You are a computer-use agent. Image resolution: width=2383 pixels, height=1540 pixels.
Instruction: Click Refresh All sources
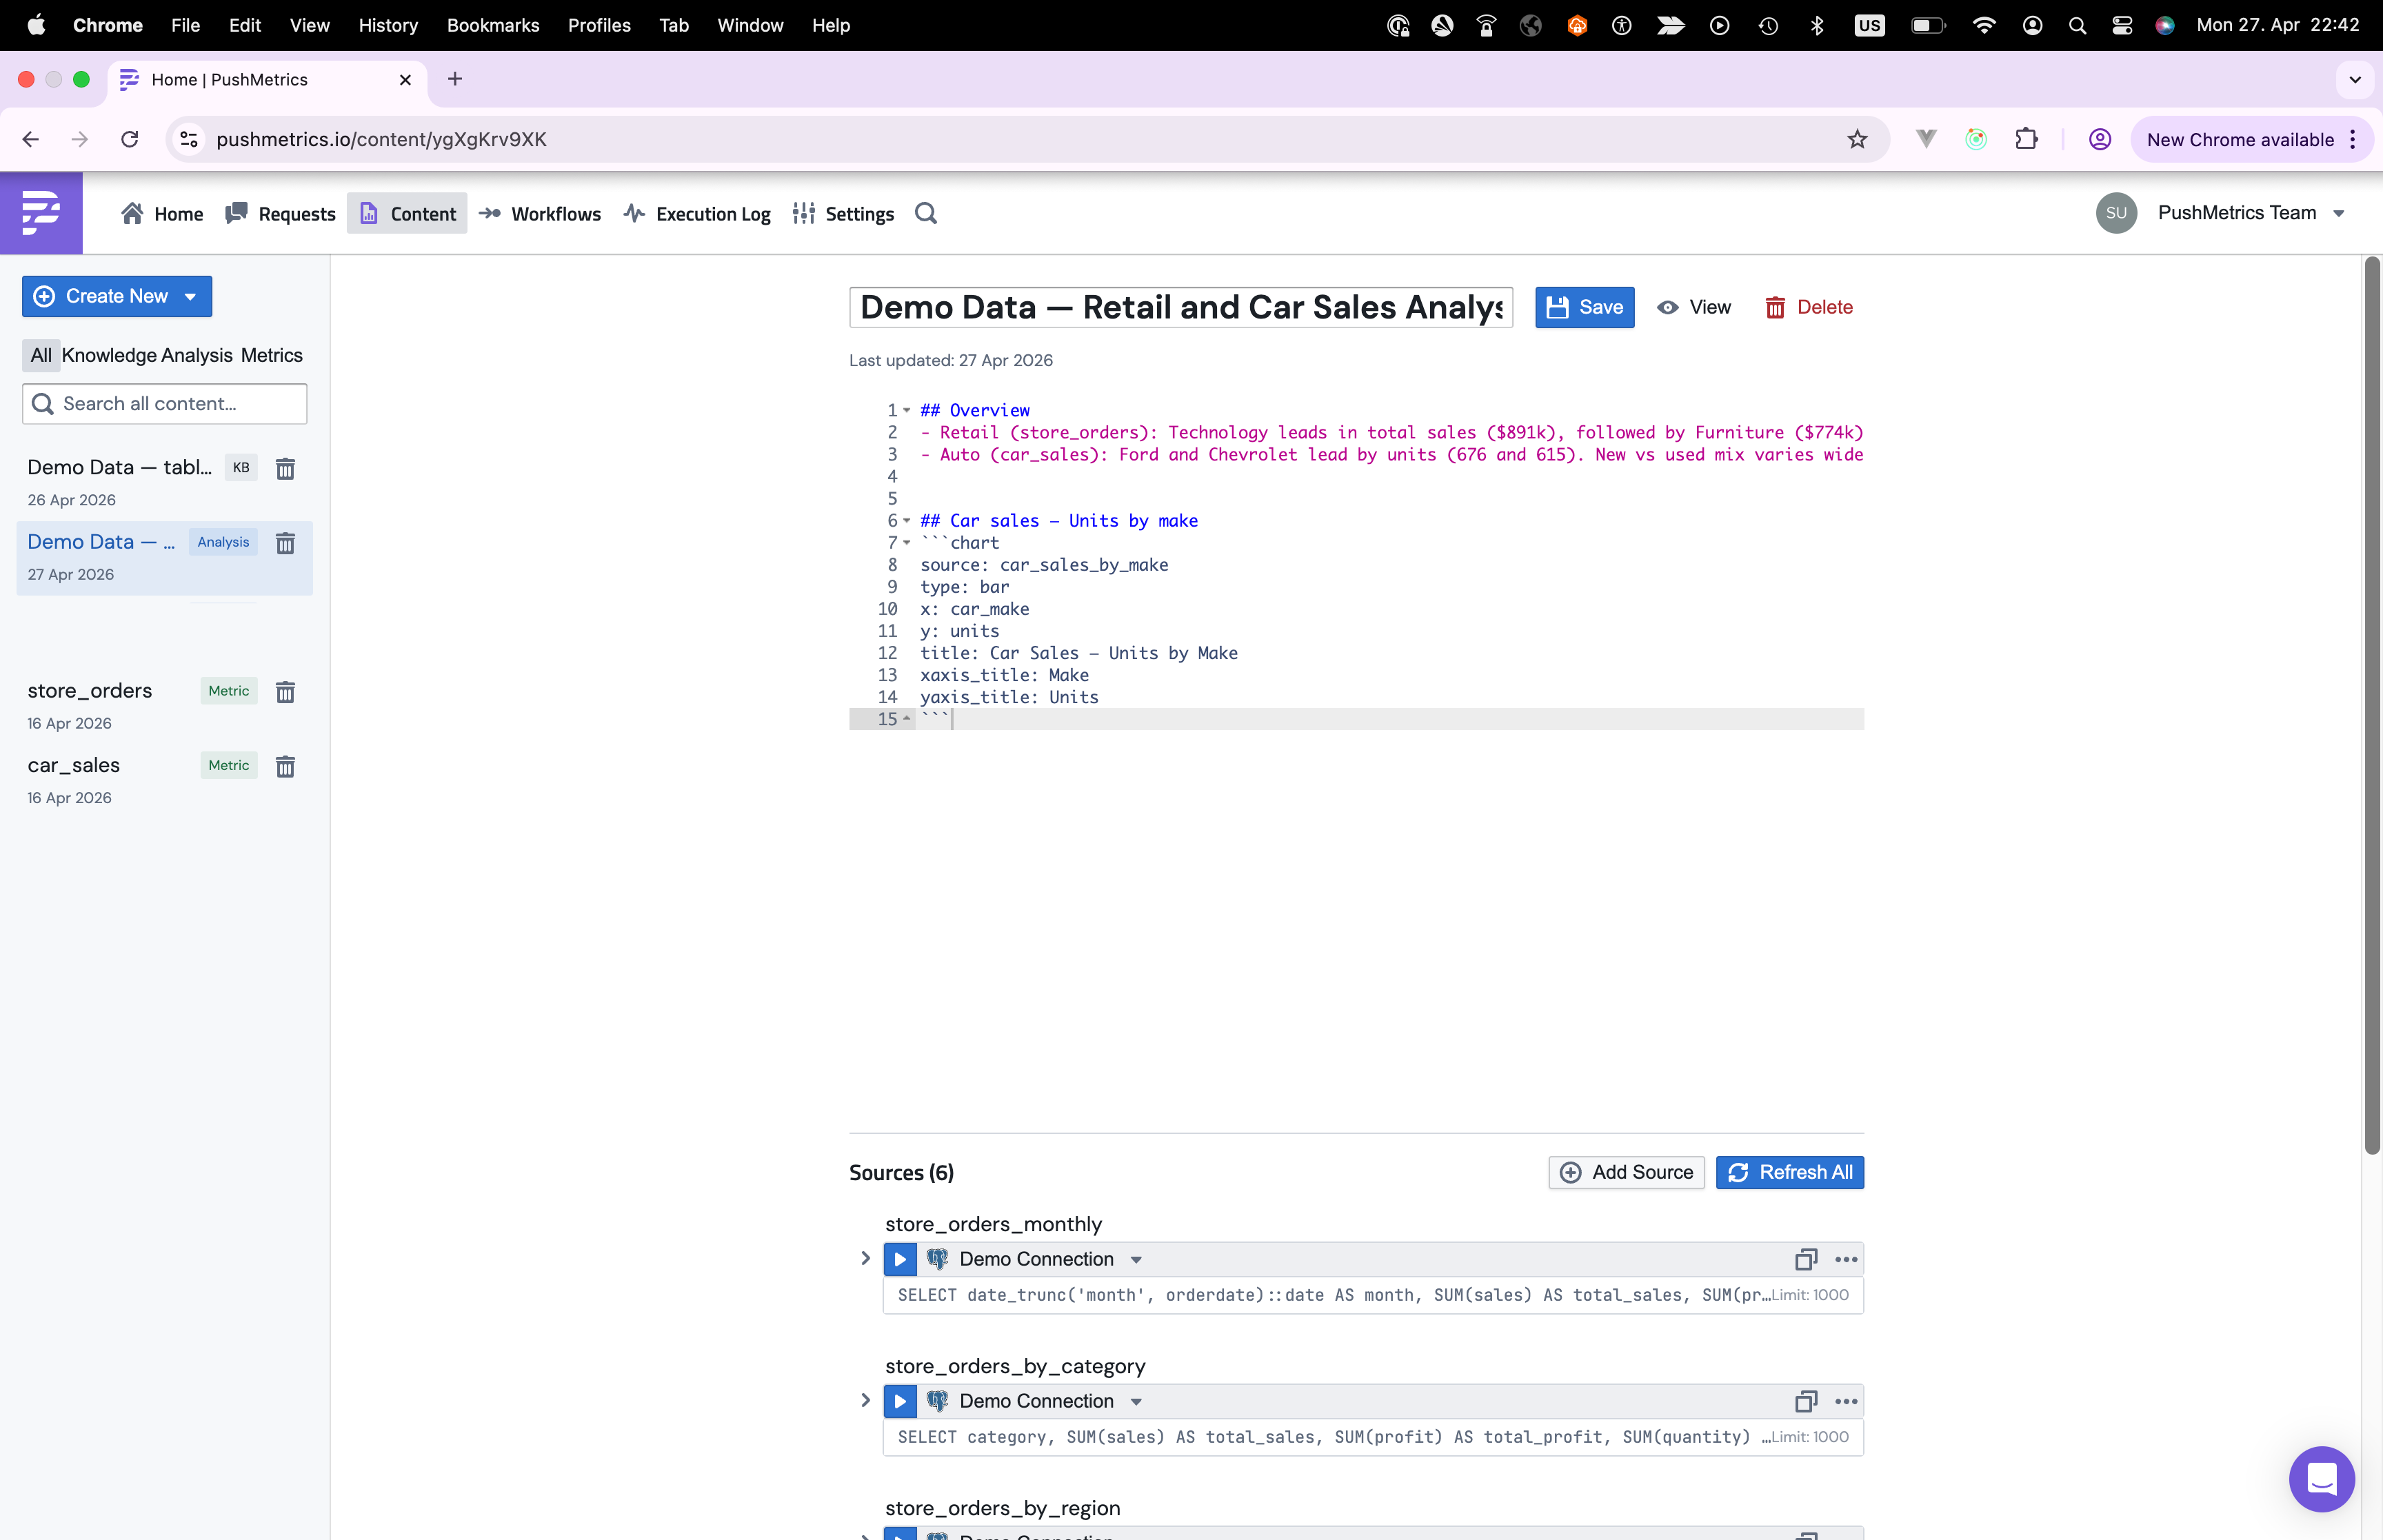tap(1789, 1172)
